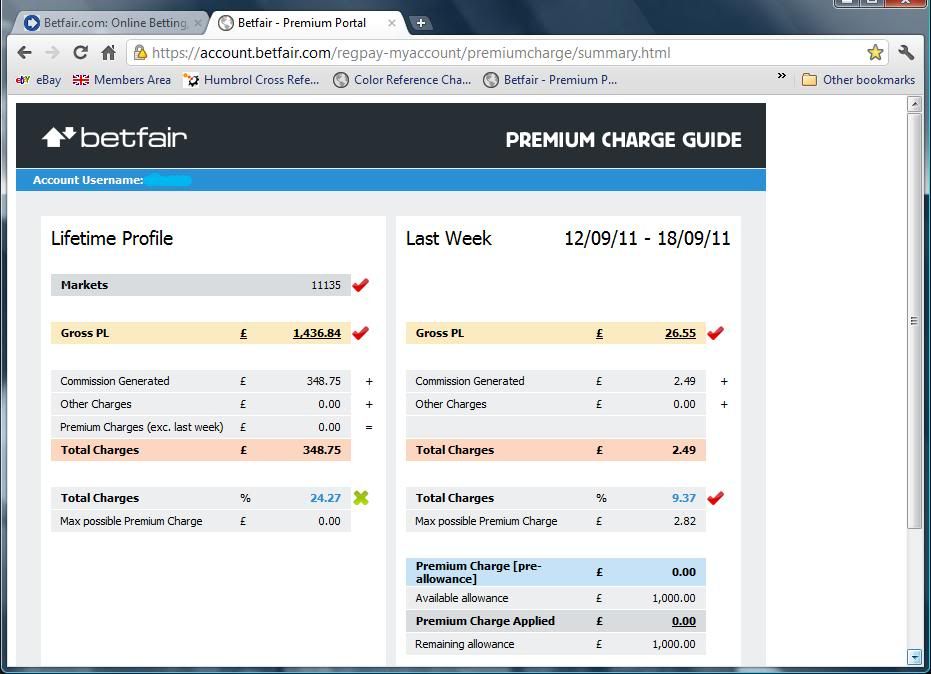Open the Chrome wrench settings menu

click(x=906, y=53)
